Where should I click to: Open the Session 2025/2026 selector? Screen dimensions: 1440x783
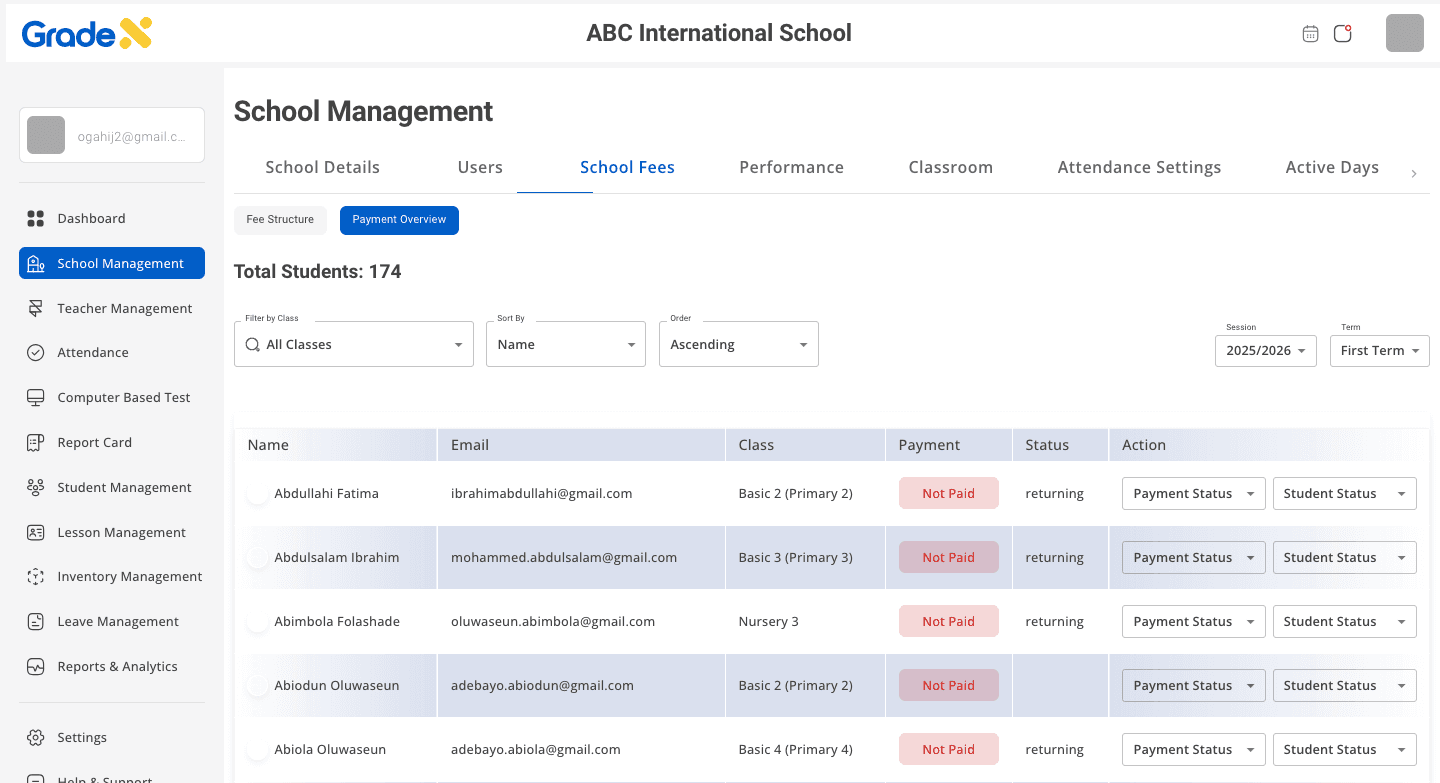coord(1265,351)
